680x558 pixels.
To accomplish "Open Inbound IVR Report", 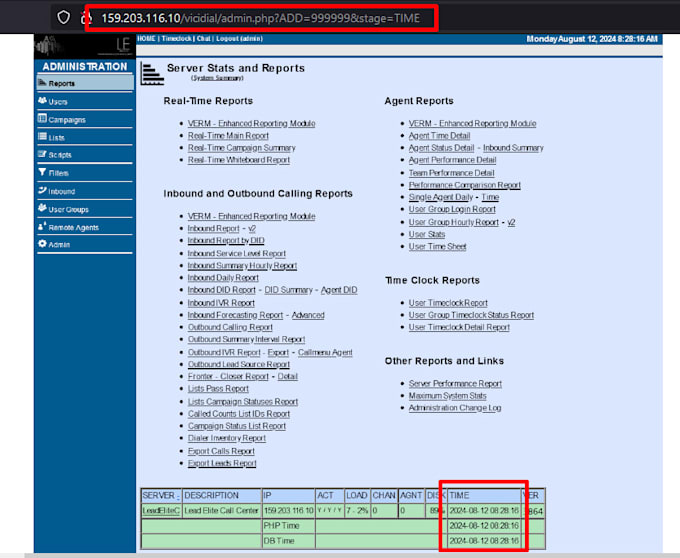I will (221, 303).
